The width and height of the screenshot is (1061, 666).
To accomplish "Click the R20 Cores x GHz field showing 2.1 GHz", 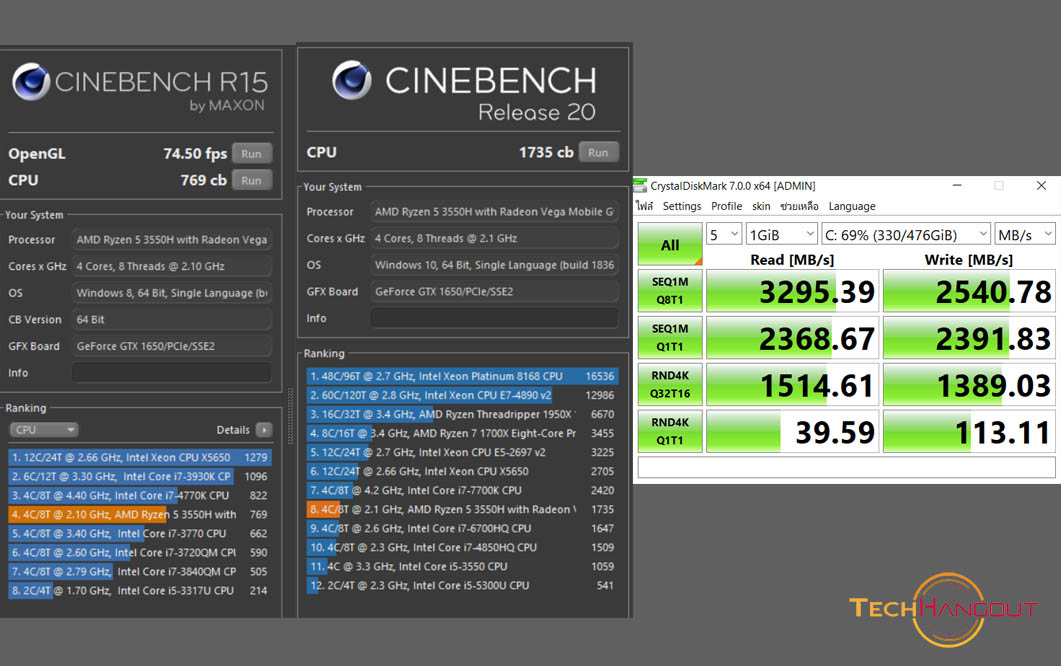I will pyautogui.click(x=495, y=238).
